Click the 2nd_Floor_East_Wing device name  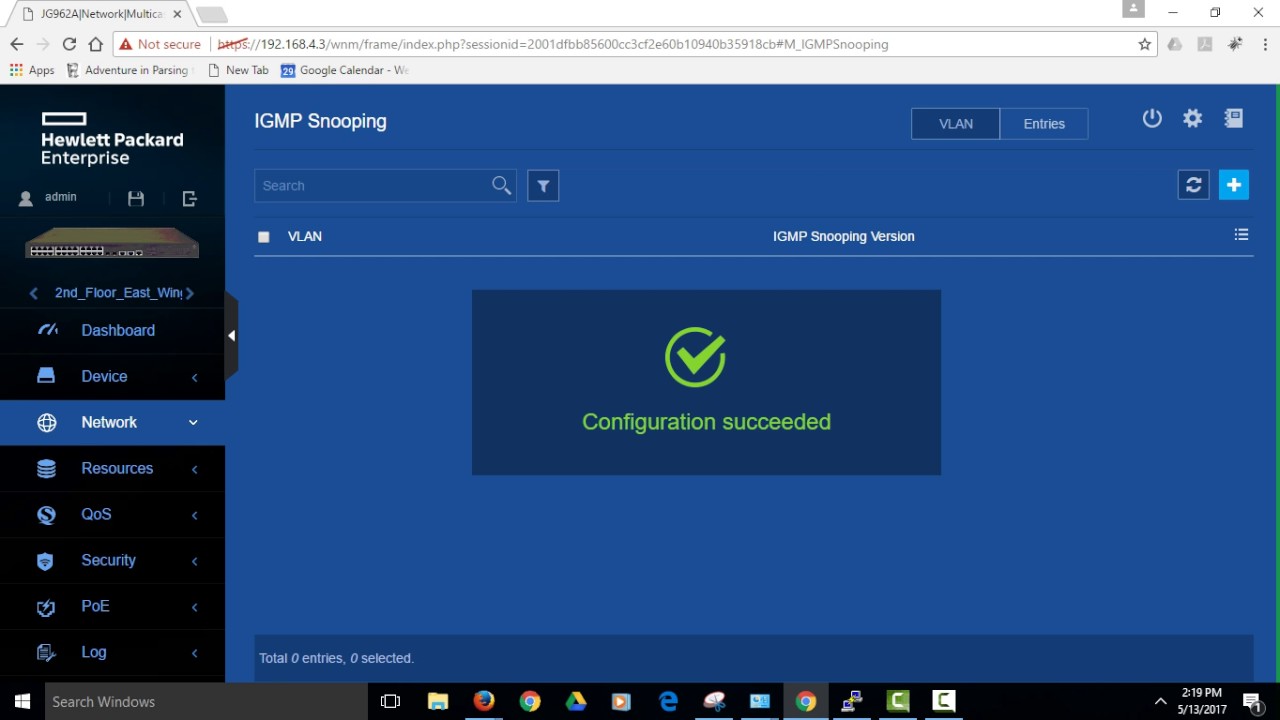click(x=118, y=293)
